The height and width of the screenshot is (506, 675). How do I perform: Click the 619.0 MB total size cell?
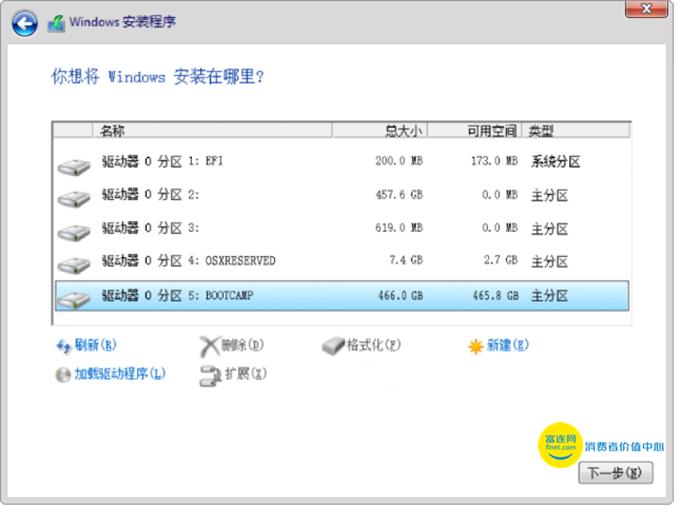pos(399,227)
